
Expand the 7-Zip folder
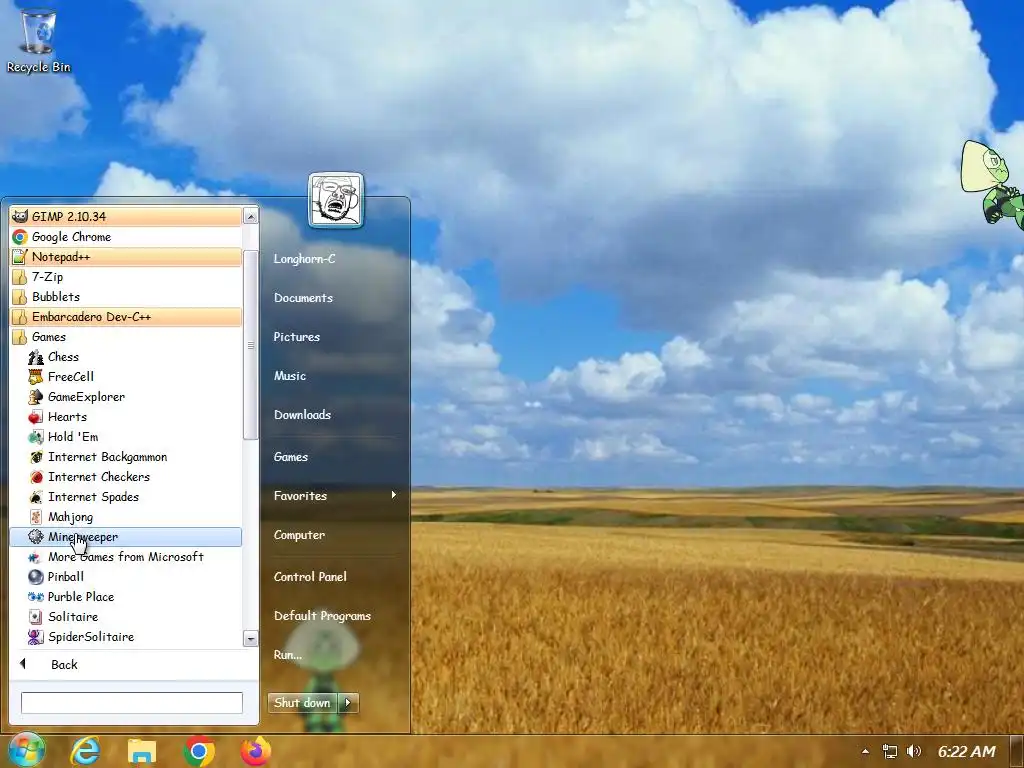click(x=126, y=277)
